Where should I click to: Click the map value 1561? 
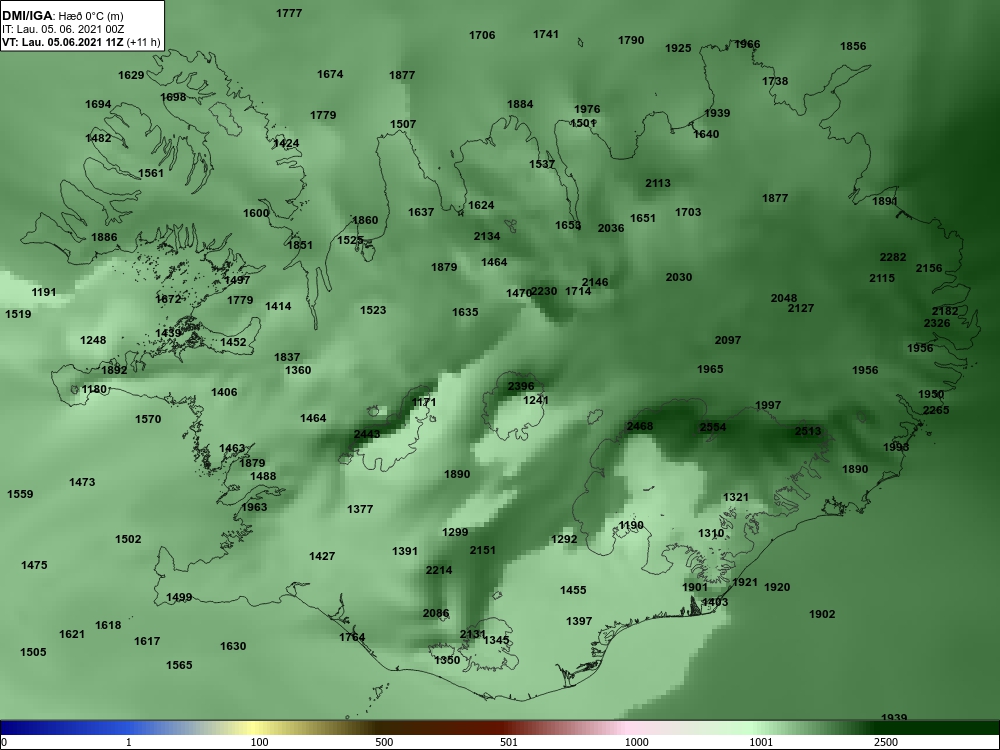pos(151,173)
